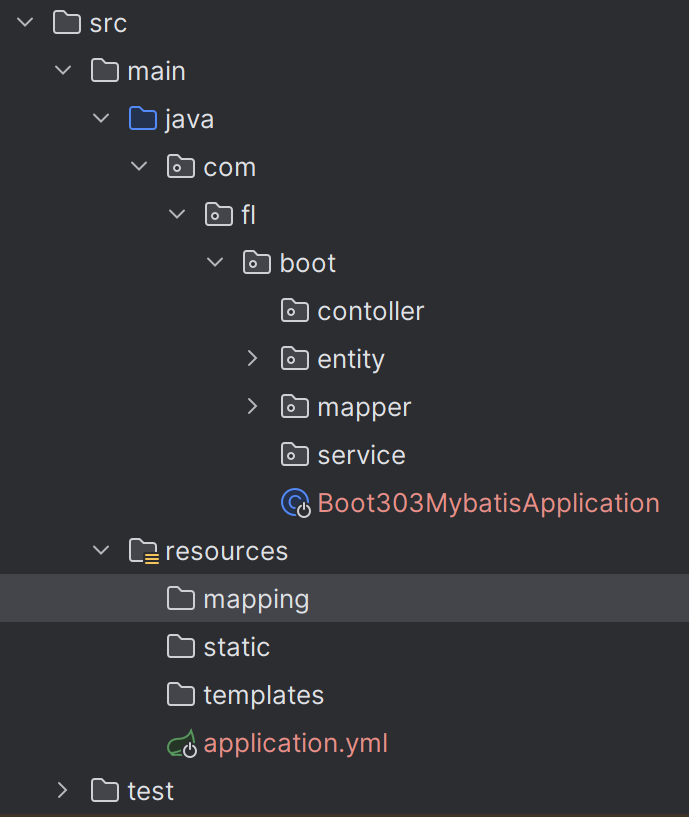Image resolution: width=689 pixels, height=817 pixels.
Task: Collapse the boot package chevron
Action: 215,263
